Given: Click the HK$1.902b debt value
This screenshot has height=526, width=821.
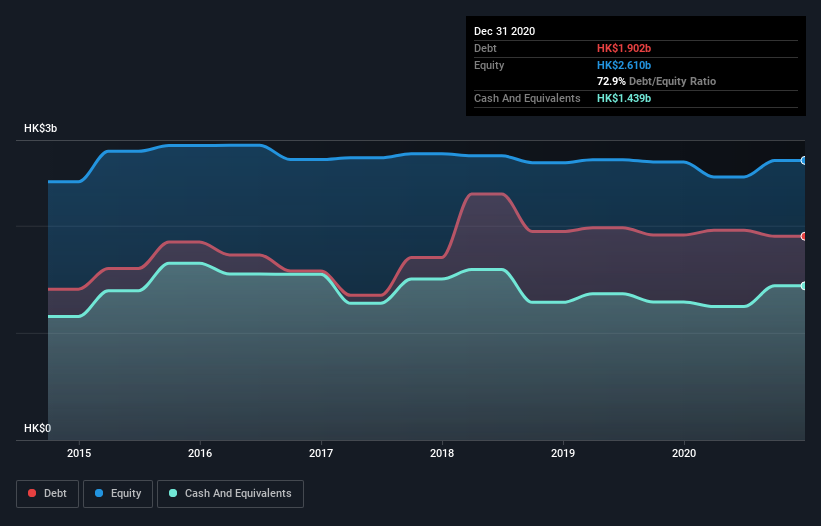Looking at the screenshot, I should click(x=624, y=48).
